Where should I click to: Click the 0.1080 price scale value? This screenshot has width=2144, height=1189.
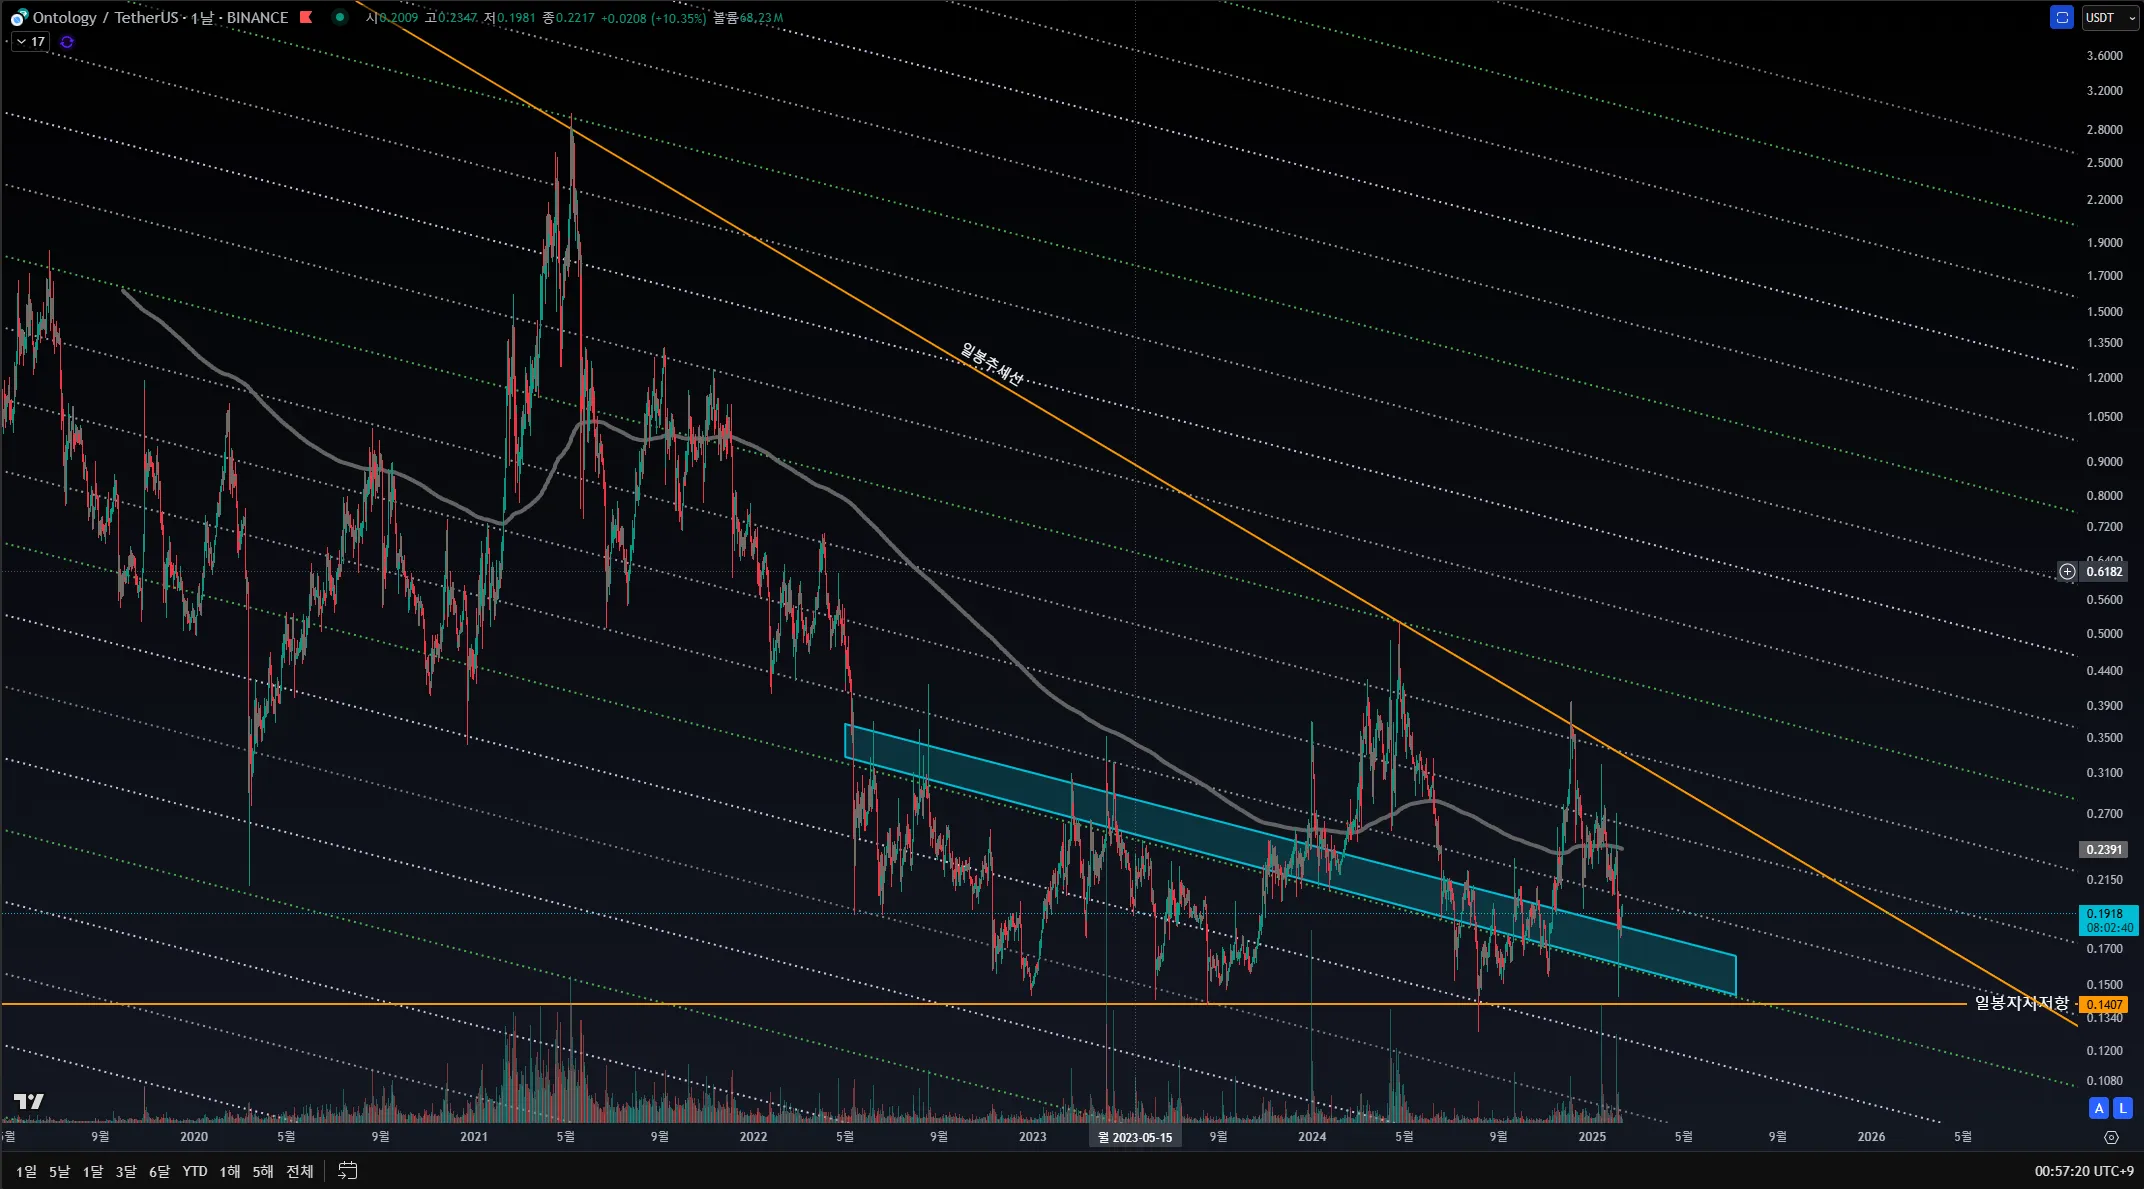pos(2104,1081)
